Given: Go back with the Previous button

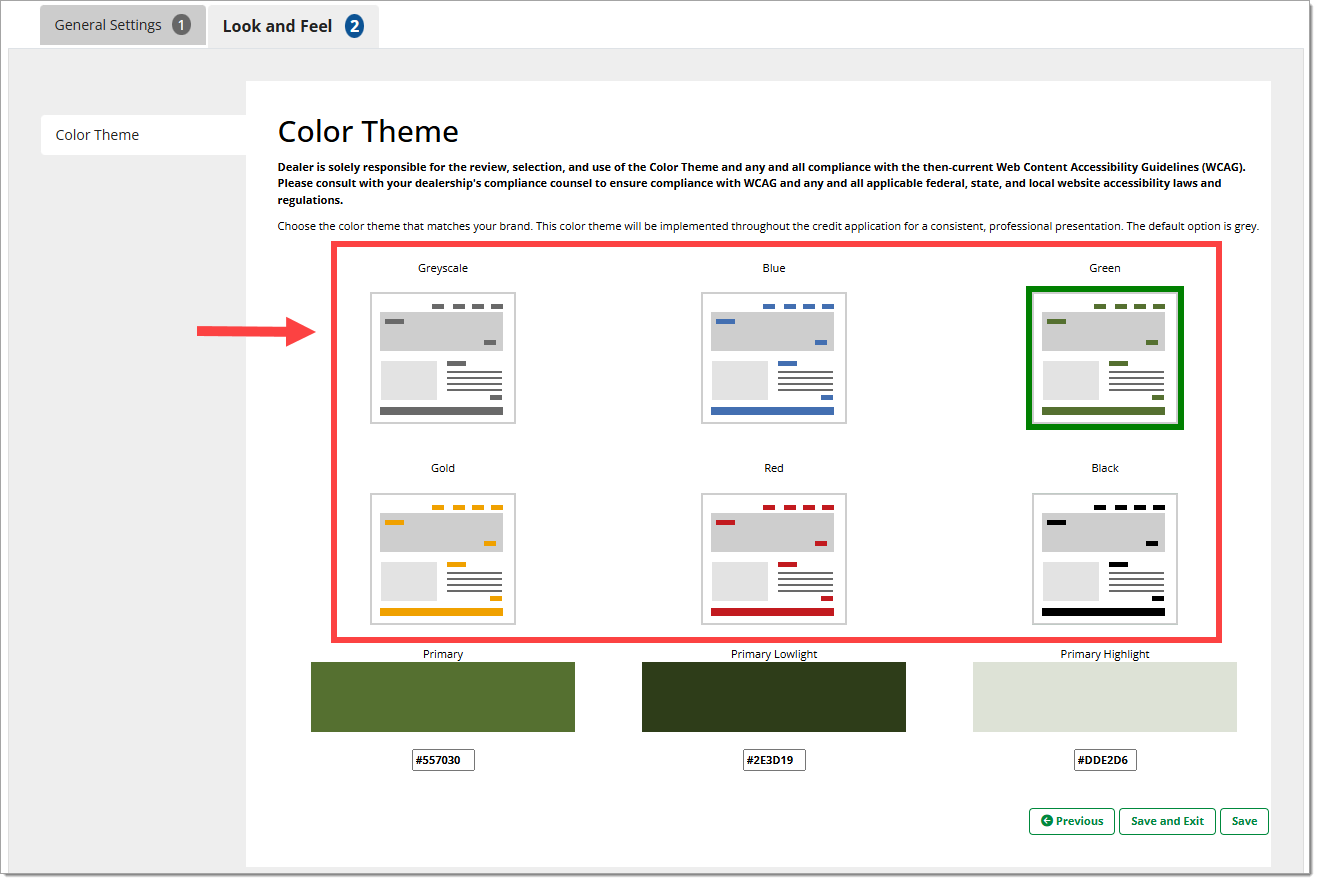Looking at the screenshot, I should (1071, 821).
